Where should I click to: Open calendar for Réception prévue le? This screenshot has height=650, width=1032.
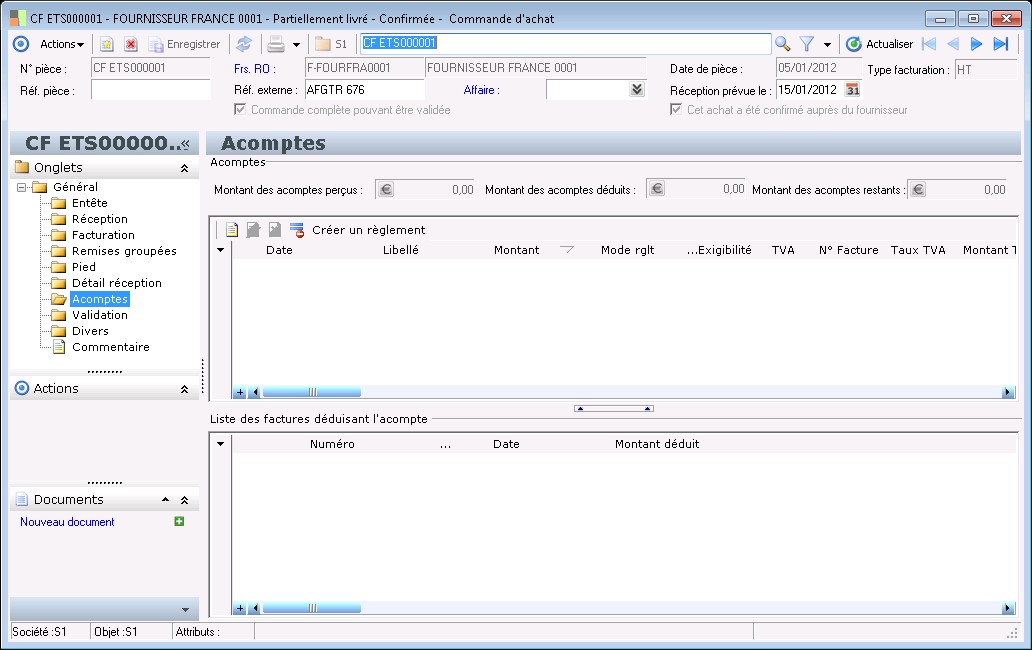pyautogui.click(x=853, y=90)
